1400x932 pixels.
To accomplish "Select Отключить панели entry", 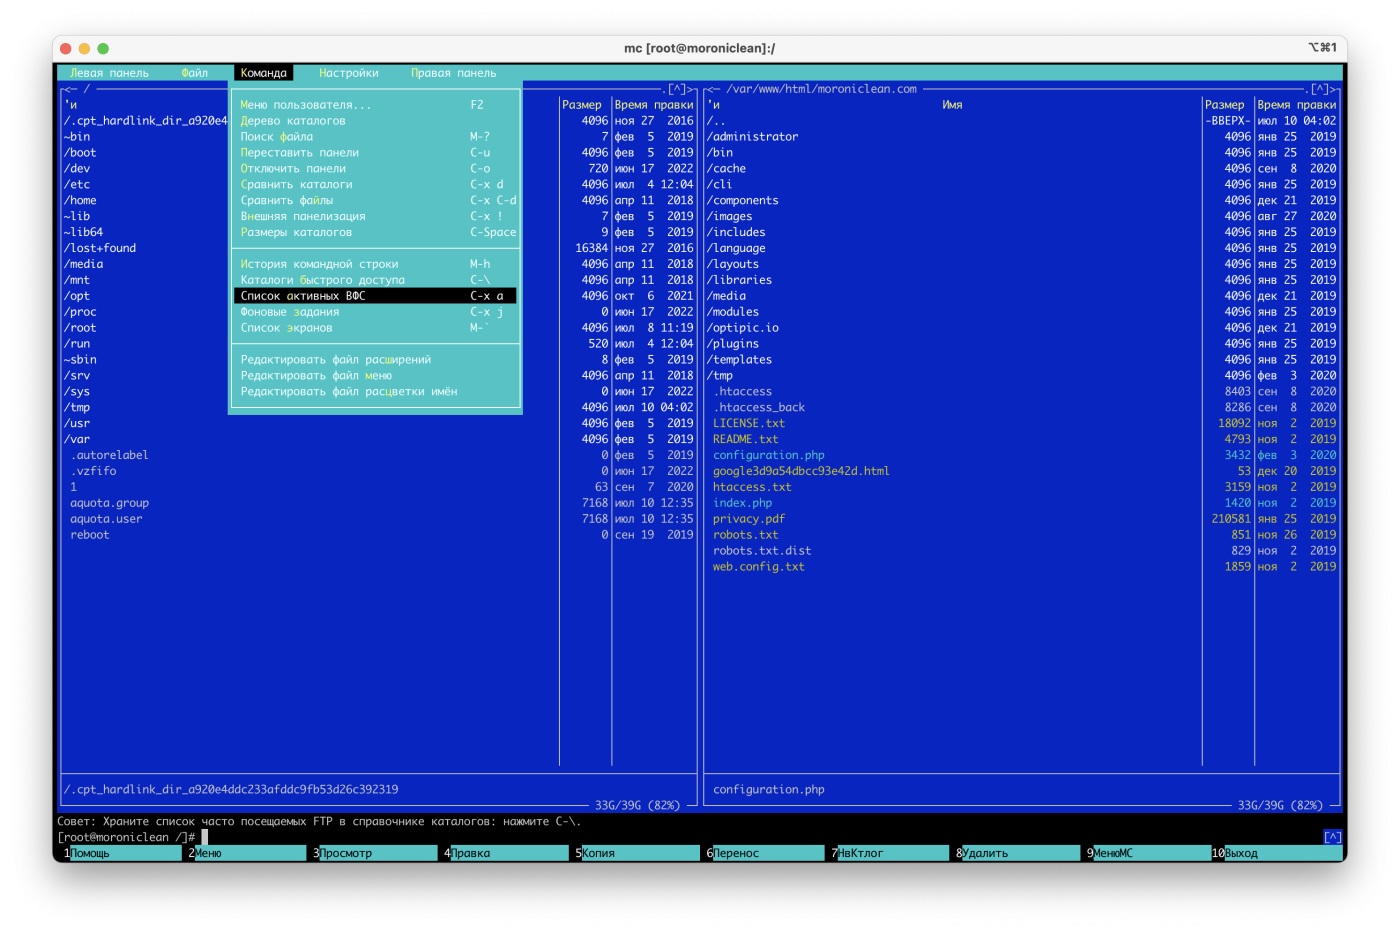I will (x=376, y=169).
